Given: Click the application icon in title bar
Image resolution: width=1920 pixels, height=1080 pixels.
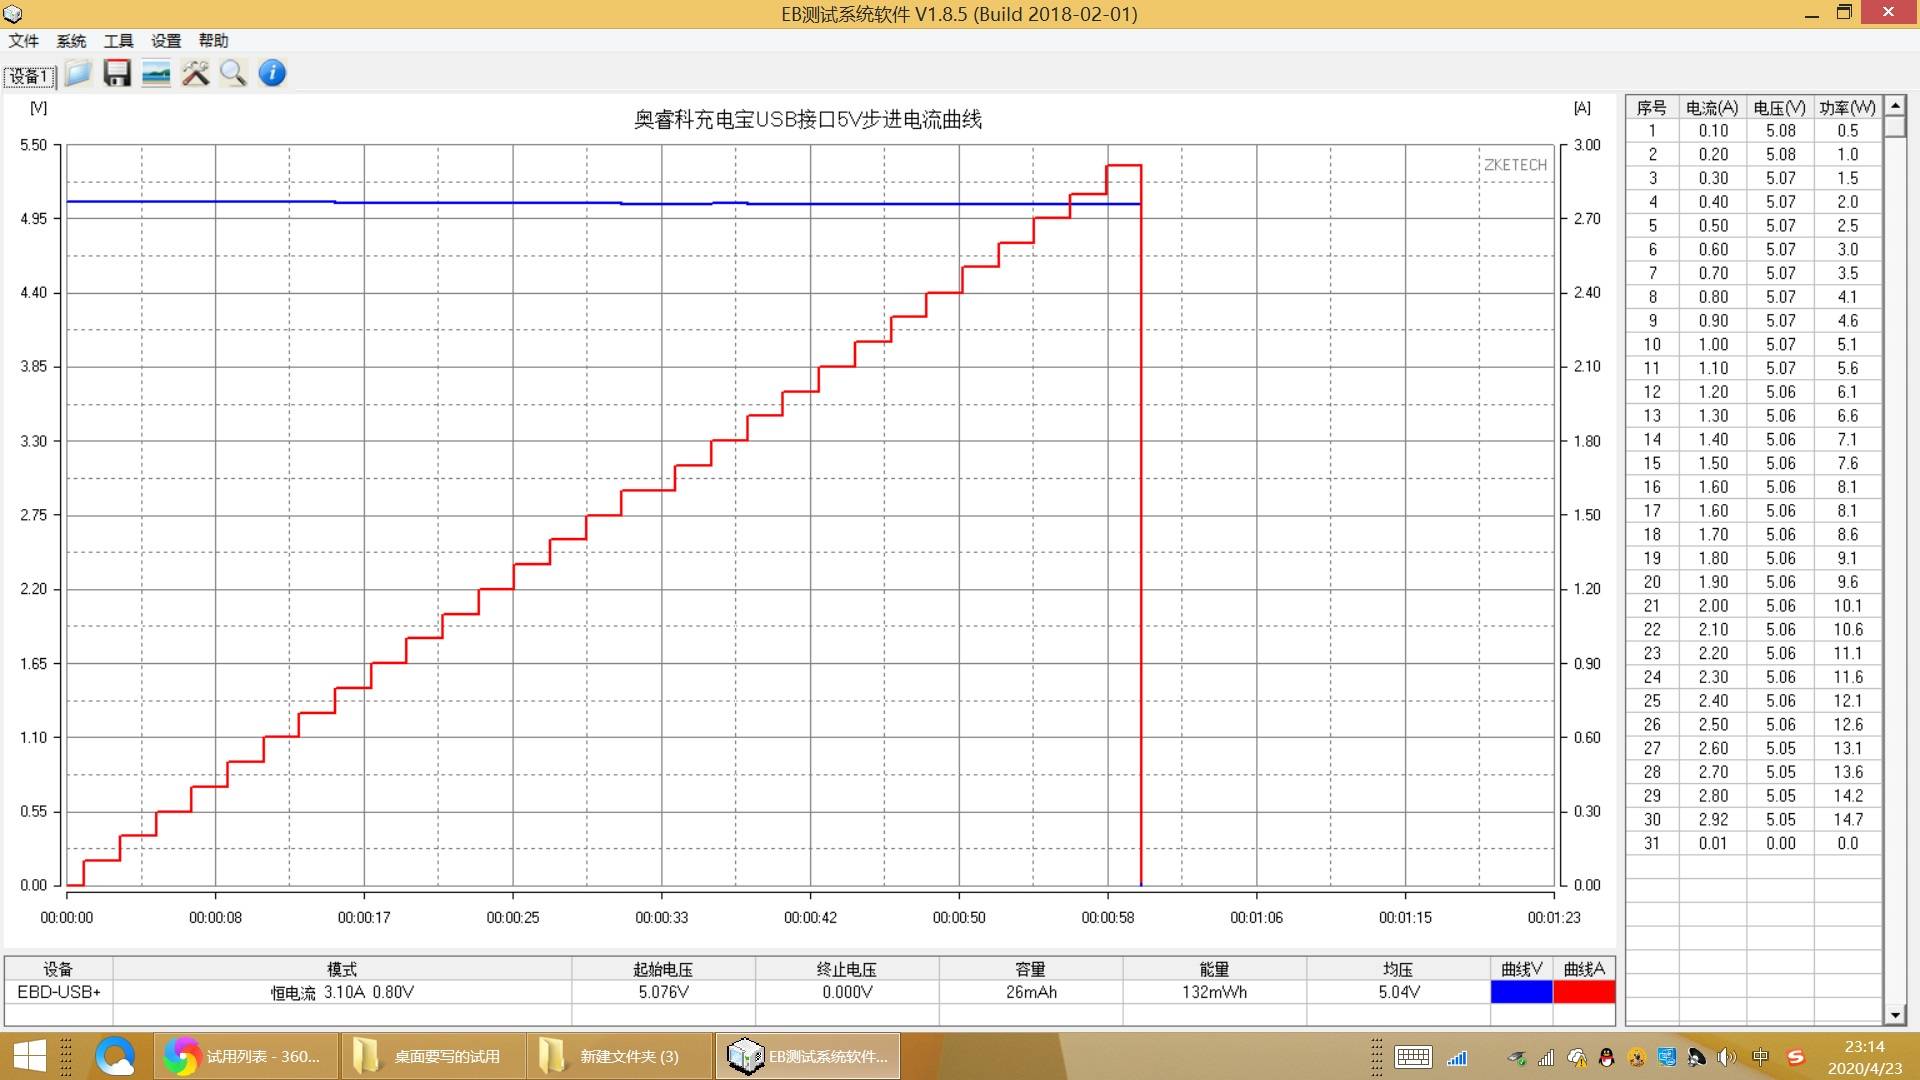Looking at the screenshot, I should click(13, 14).
